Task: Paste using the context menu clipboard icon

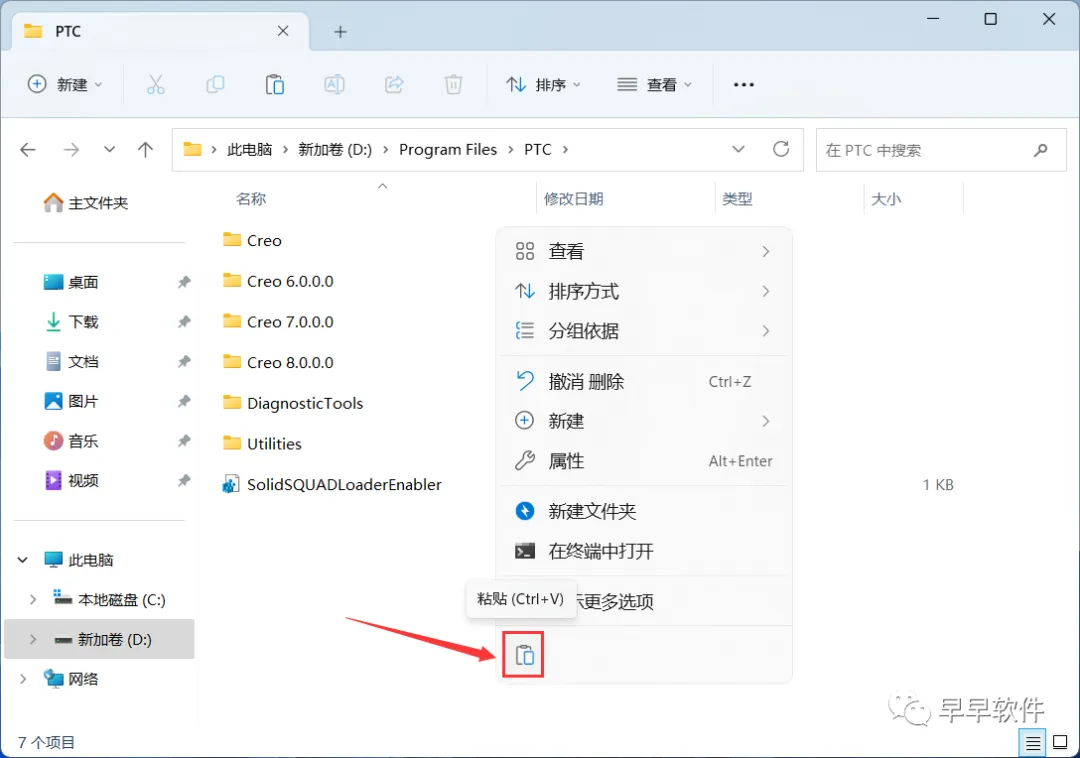Action: click(523, 655)
